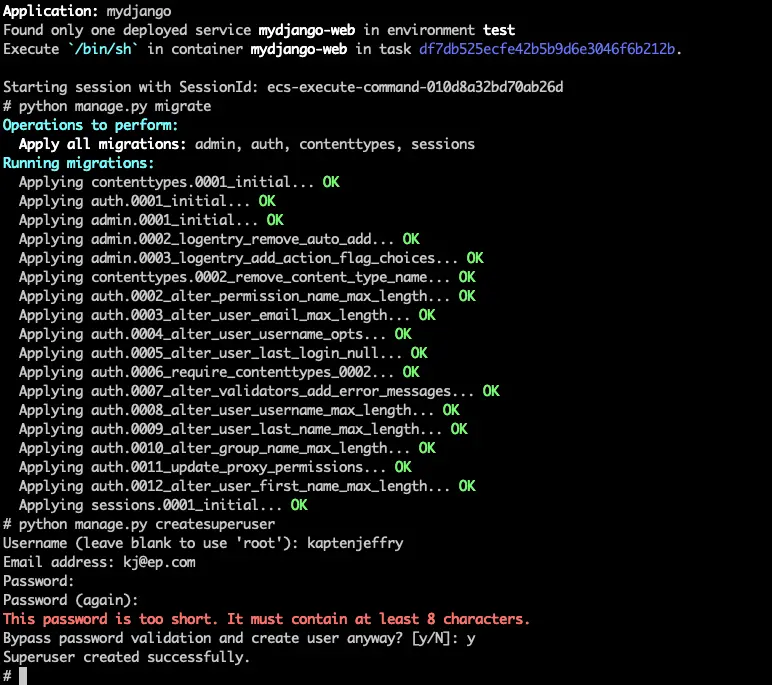The image size is (772, 685).
Task: Click auth.0007_alter_validators_add_error_messages migration line
Action: pos(259,391)
